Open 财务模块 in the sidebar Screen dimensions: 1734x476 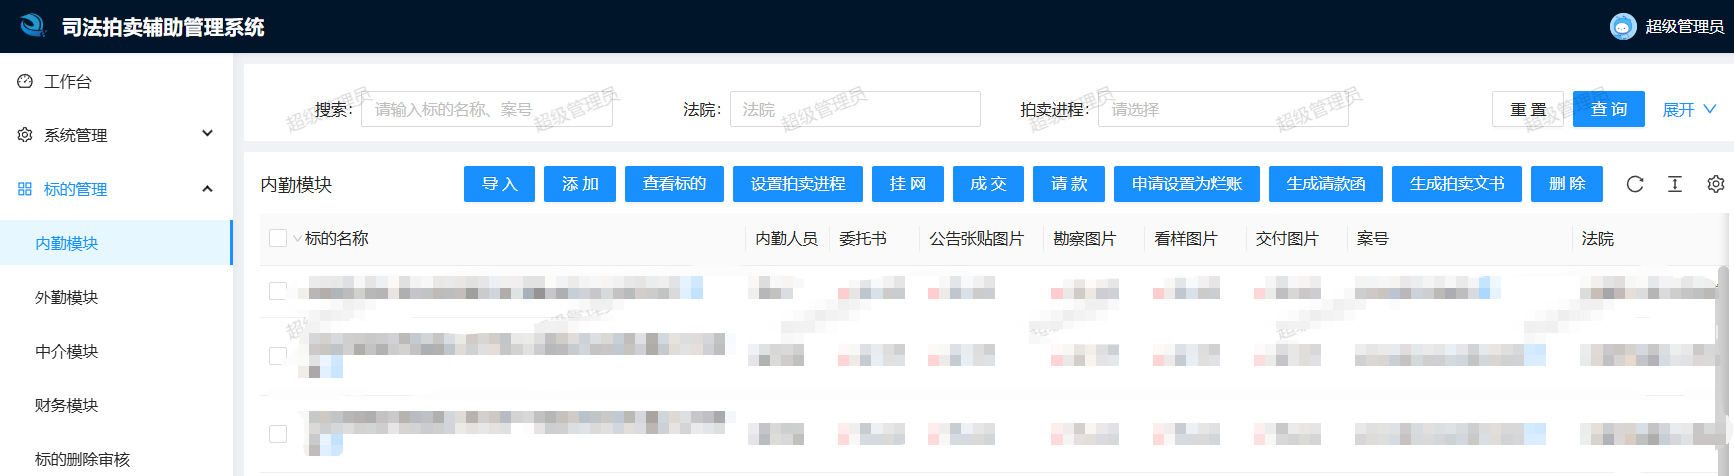(x=116, y=405)
